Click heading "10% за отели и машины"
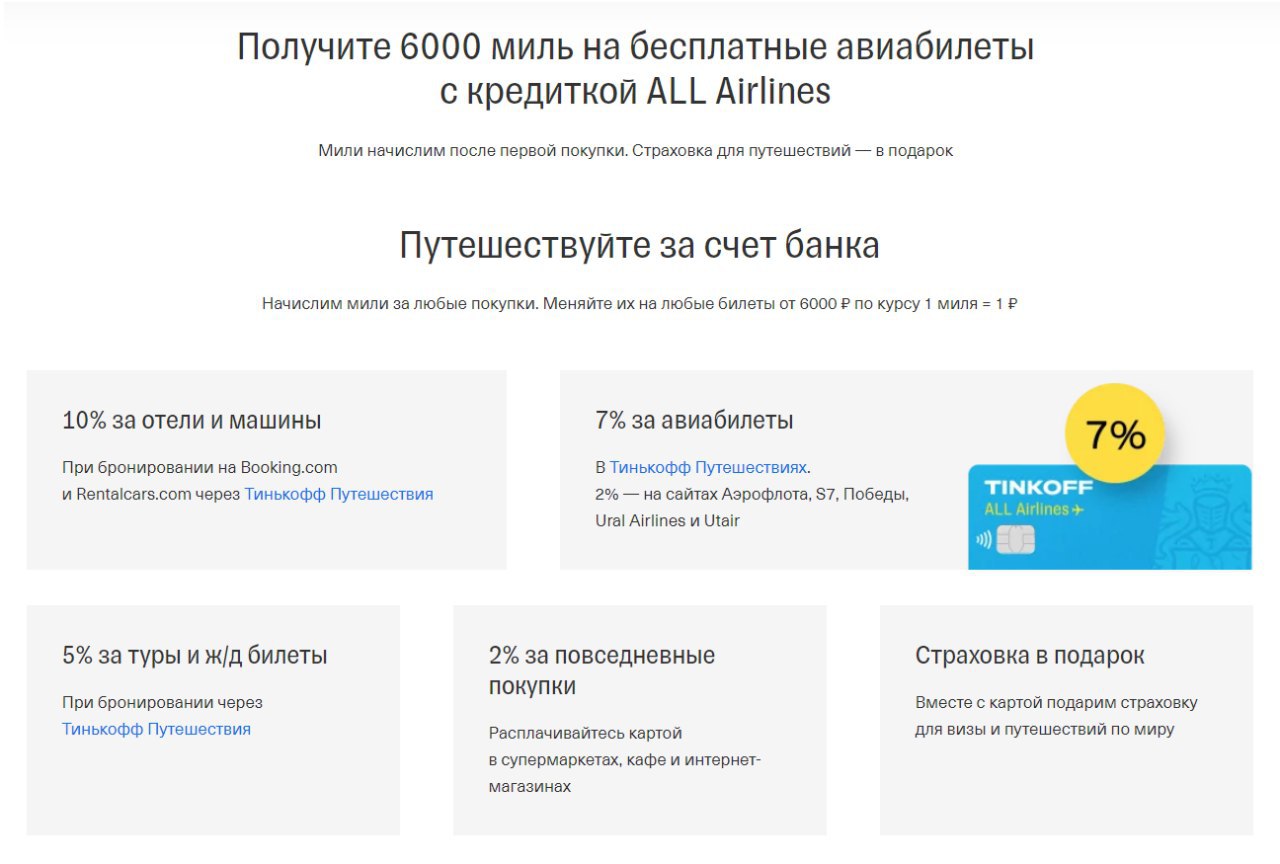The width and height of the screenshot is (1280, 864). point(192,420)
